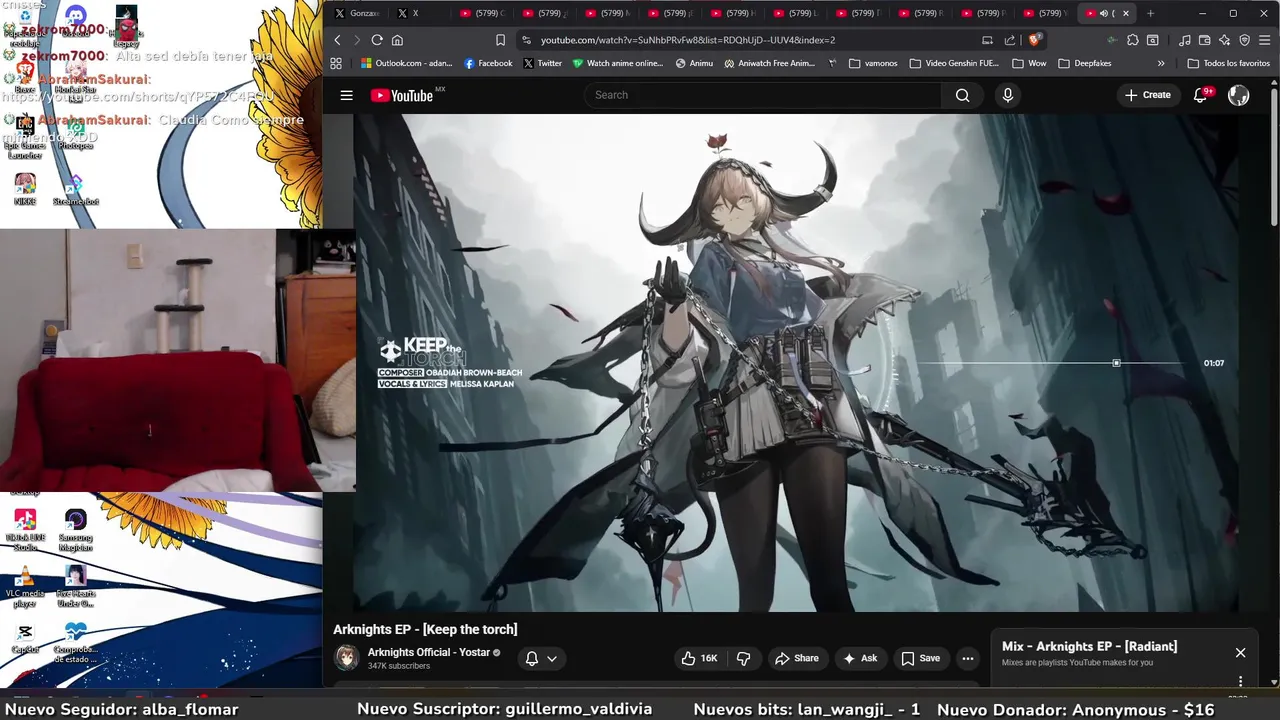Image resolution: width=1280 pixels, height=720 pixels.
Task: Open browser extensions puzzle icon
Action: [x=1132, y=40]
